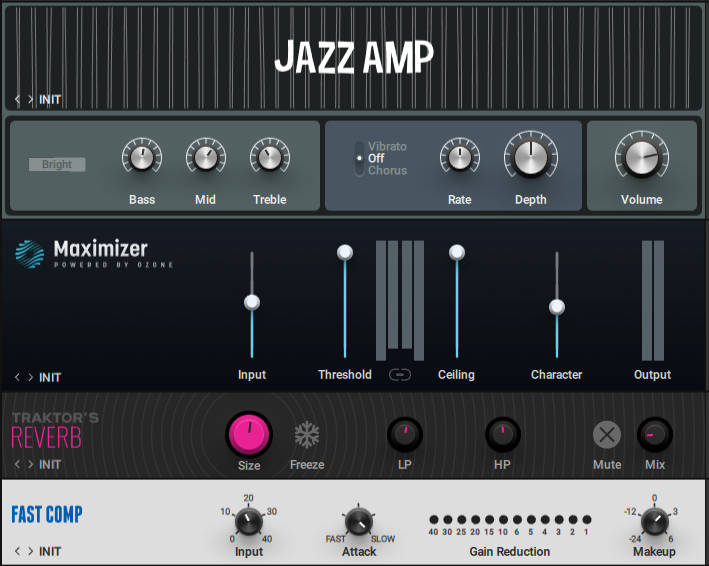This screenshot has width=709, height=566.
Task: Click the FAST COMP title text
Action: click(x=47, y=514)
